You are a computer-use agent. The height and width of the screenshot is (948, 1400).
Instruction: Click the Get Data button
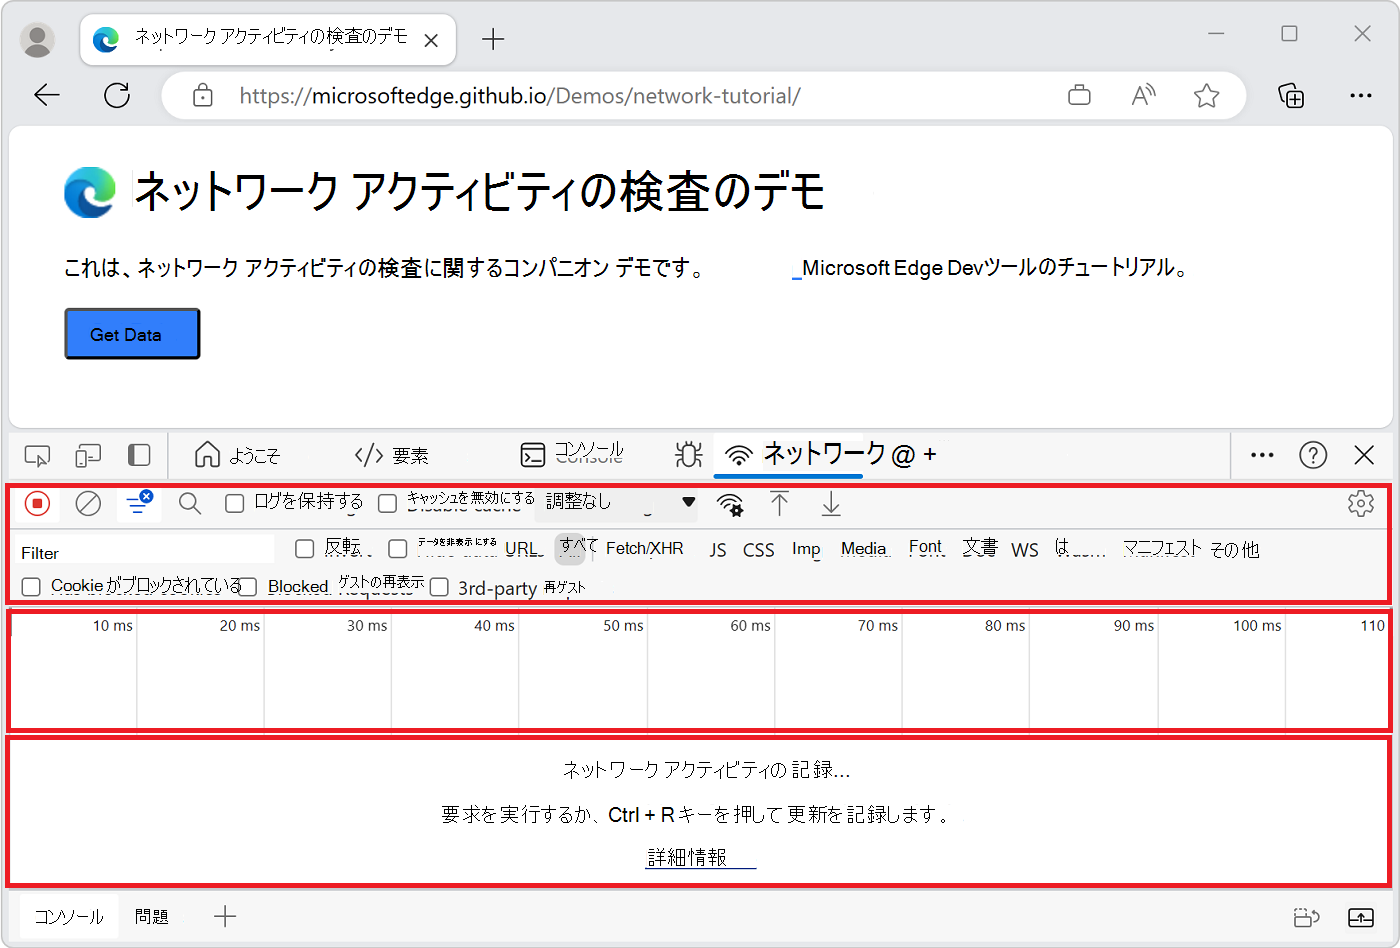coord(131,333)
